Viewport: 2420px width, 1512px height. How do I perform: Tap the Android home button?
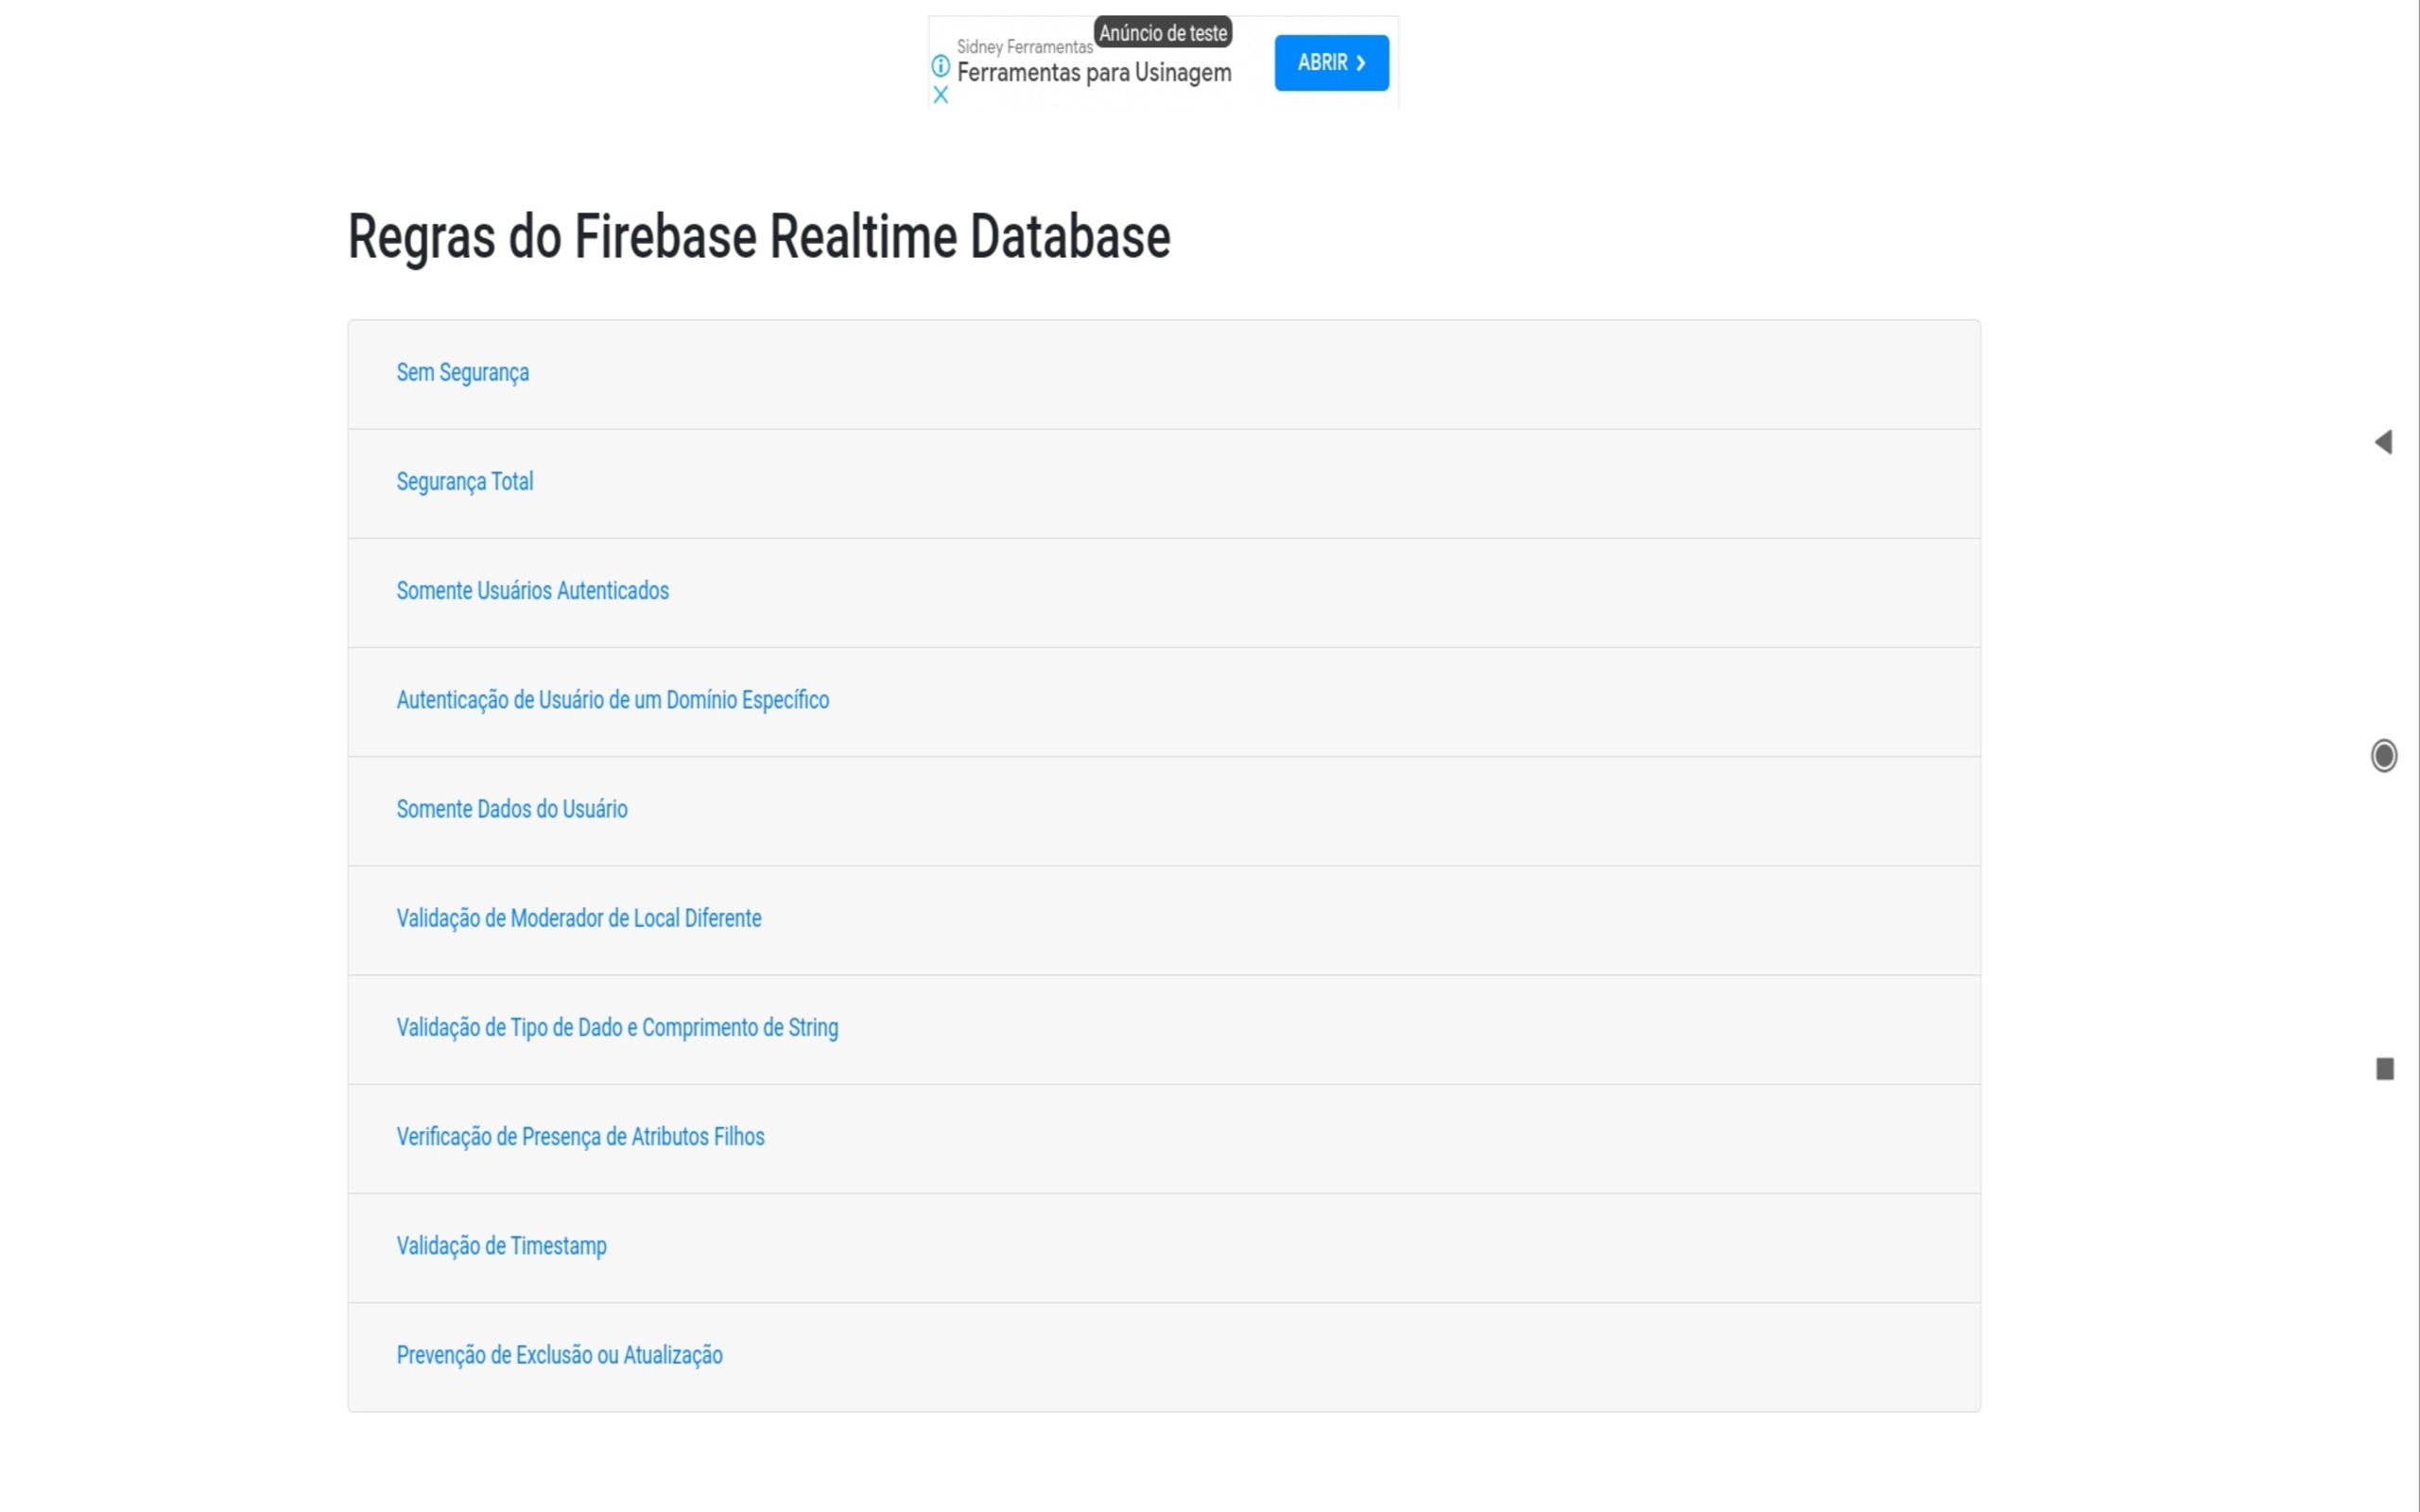[x=2386, y=756]
